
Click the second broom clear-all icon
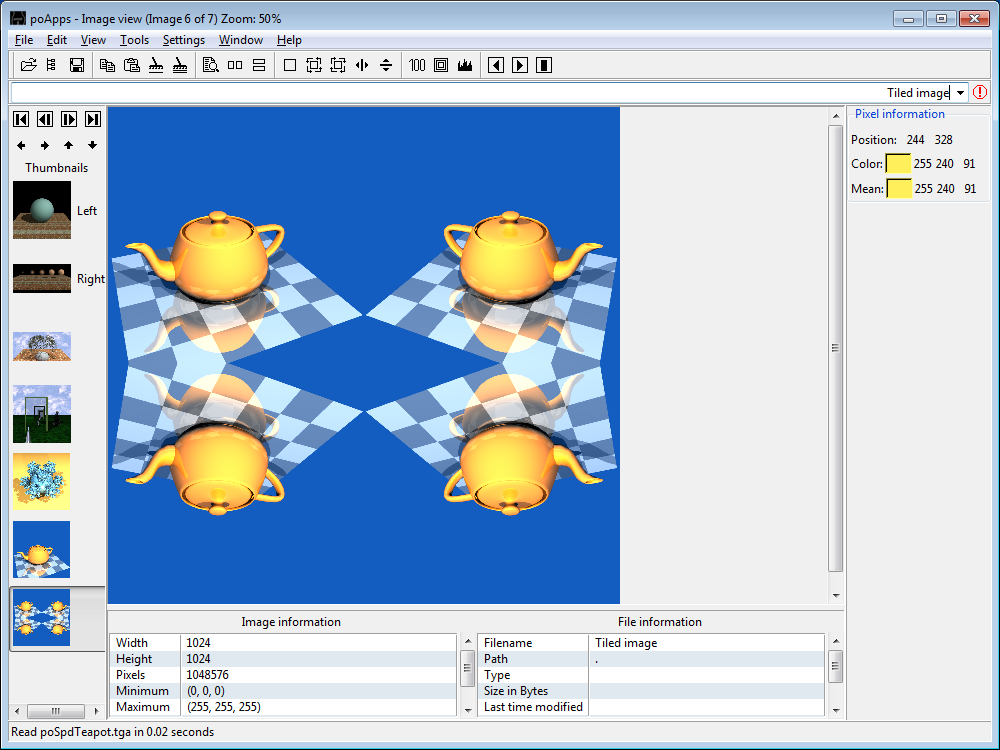click(x=180, y=65)
